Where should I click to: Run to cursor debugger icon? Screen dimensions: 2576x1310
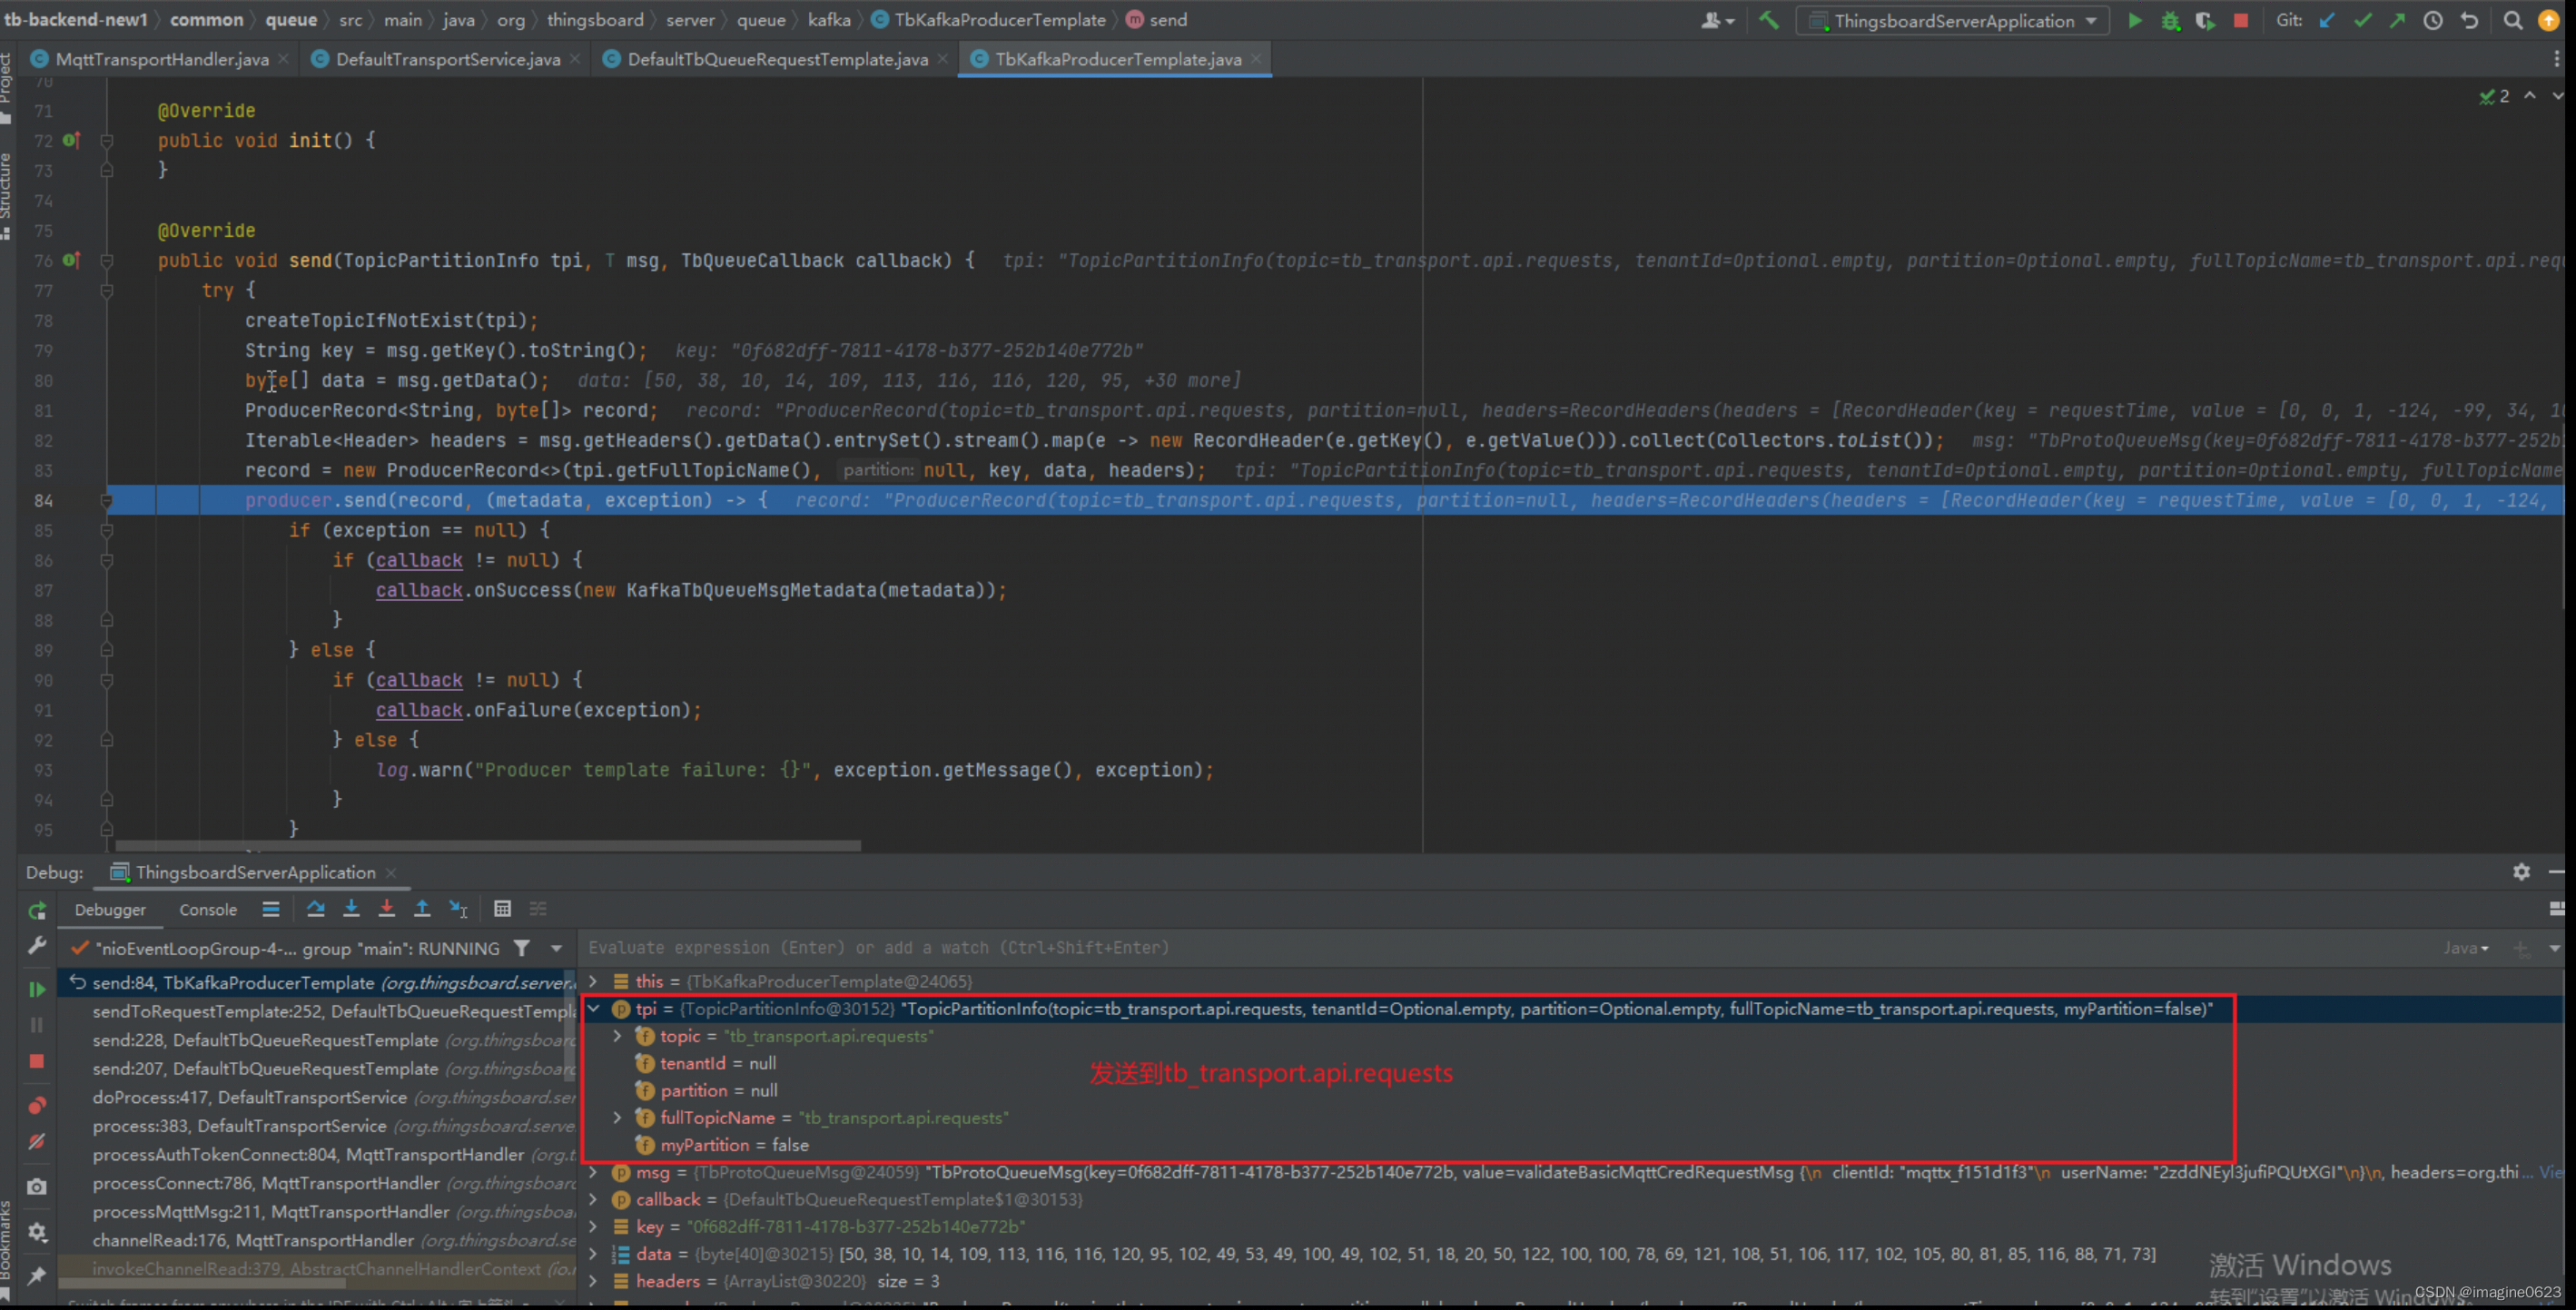coord(458,909)
